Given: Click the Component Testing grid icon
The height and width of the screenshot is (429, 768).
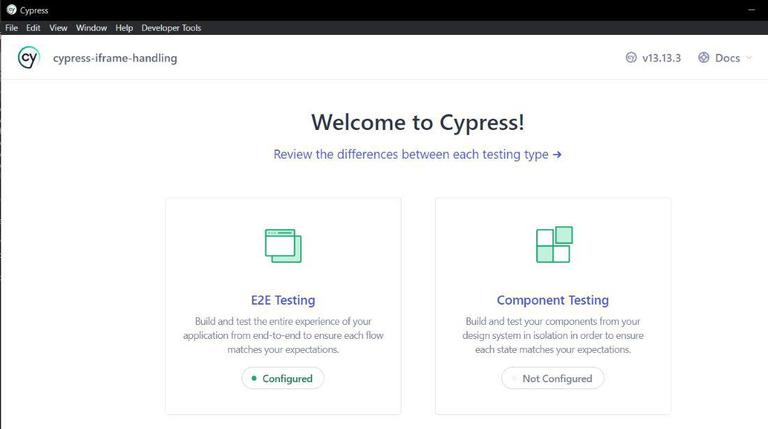Looking at the screenshot, I should [553, 245].
